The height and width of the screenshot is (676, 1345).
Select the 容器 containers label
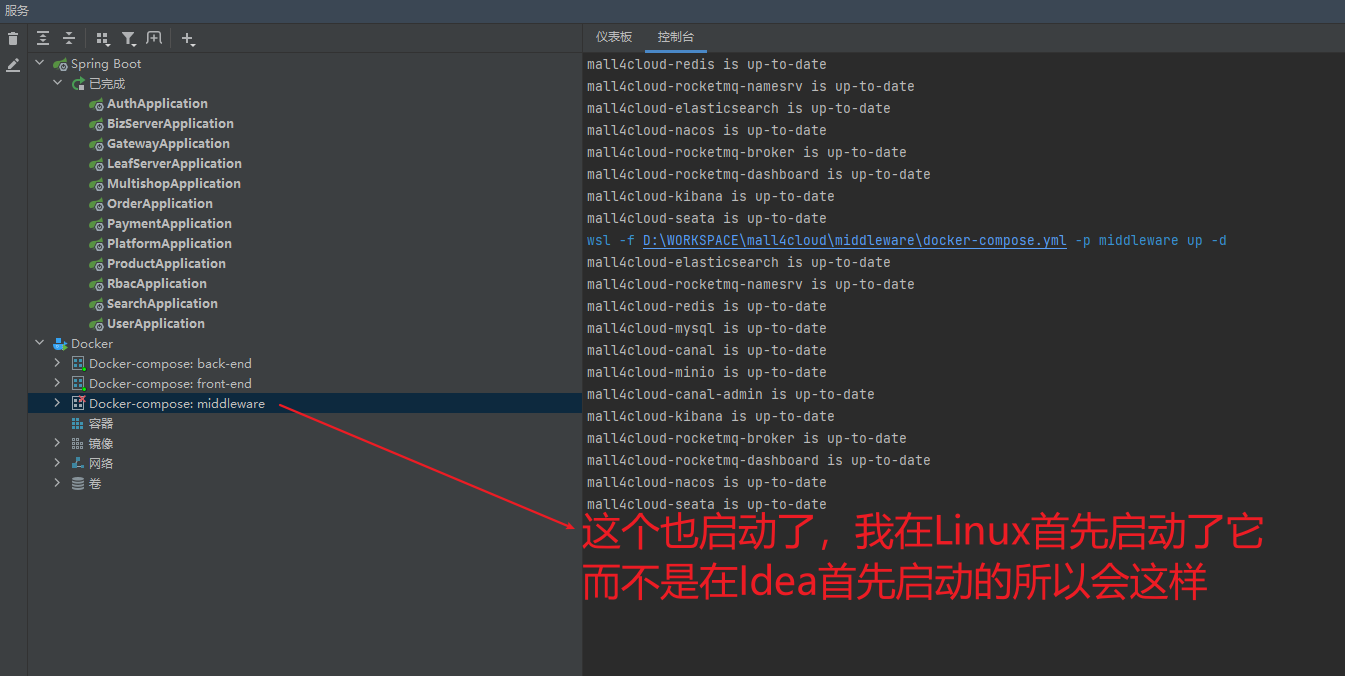(101, 423)
